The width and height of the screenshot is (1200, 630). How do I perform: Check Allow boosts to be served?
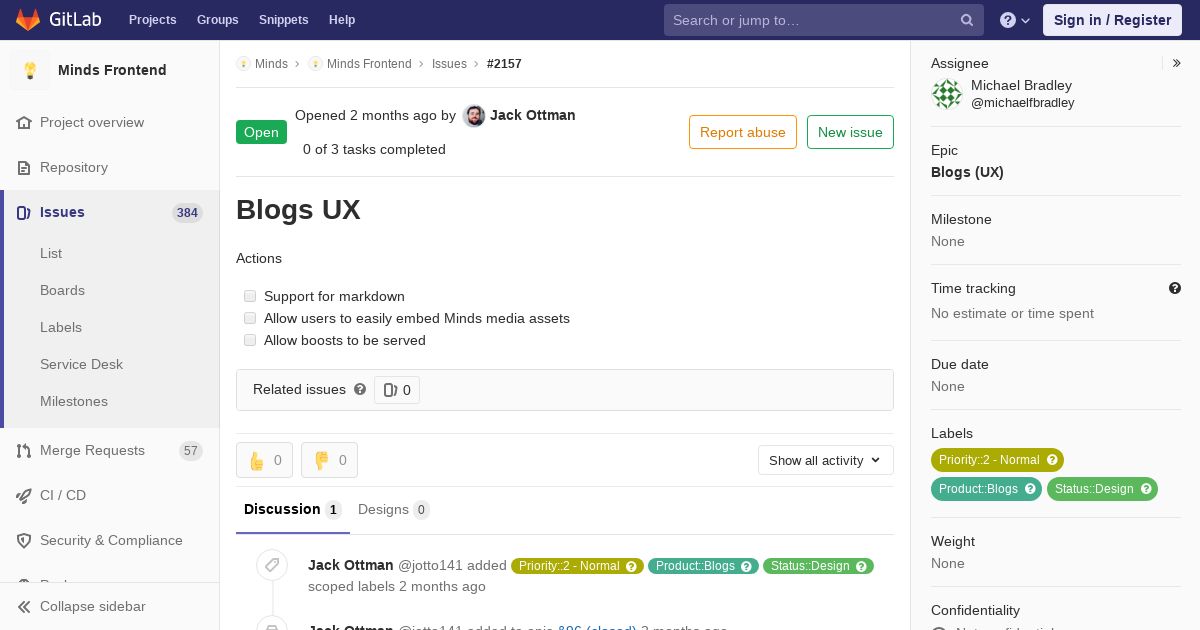coord(250,340)
